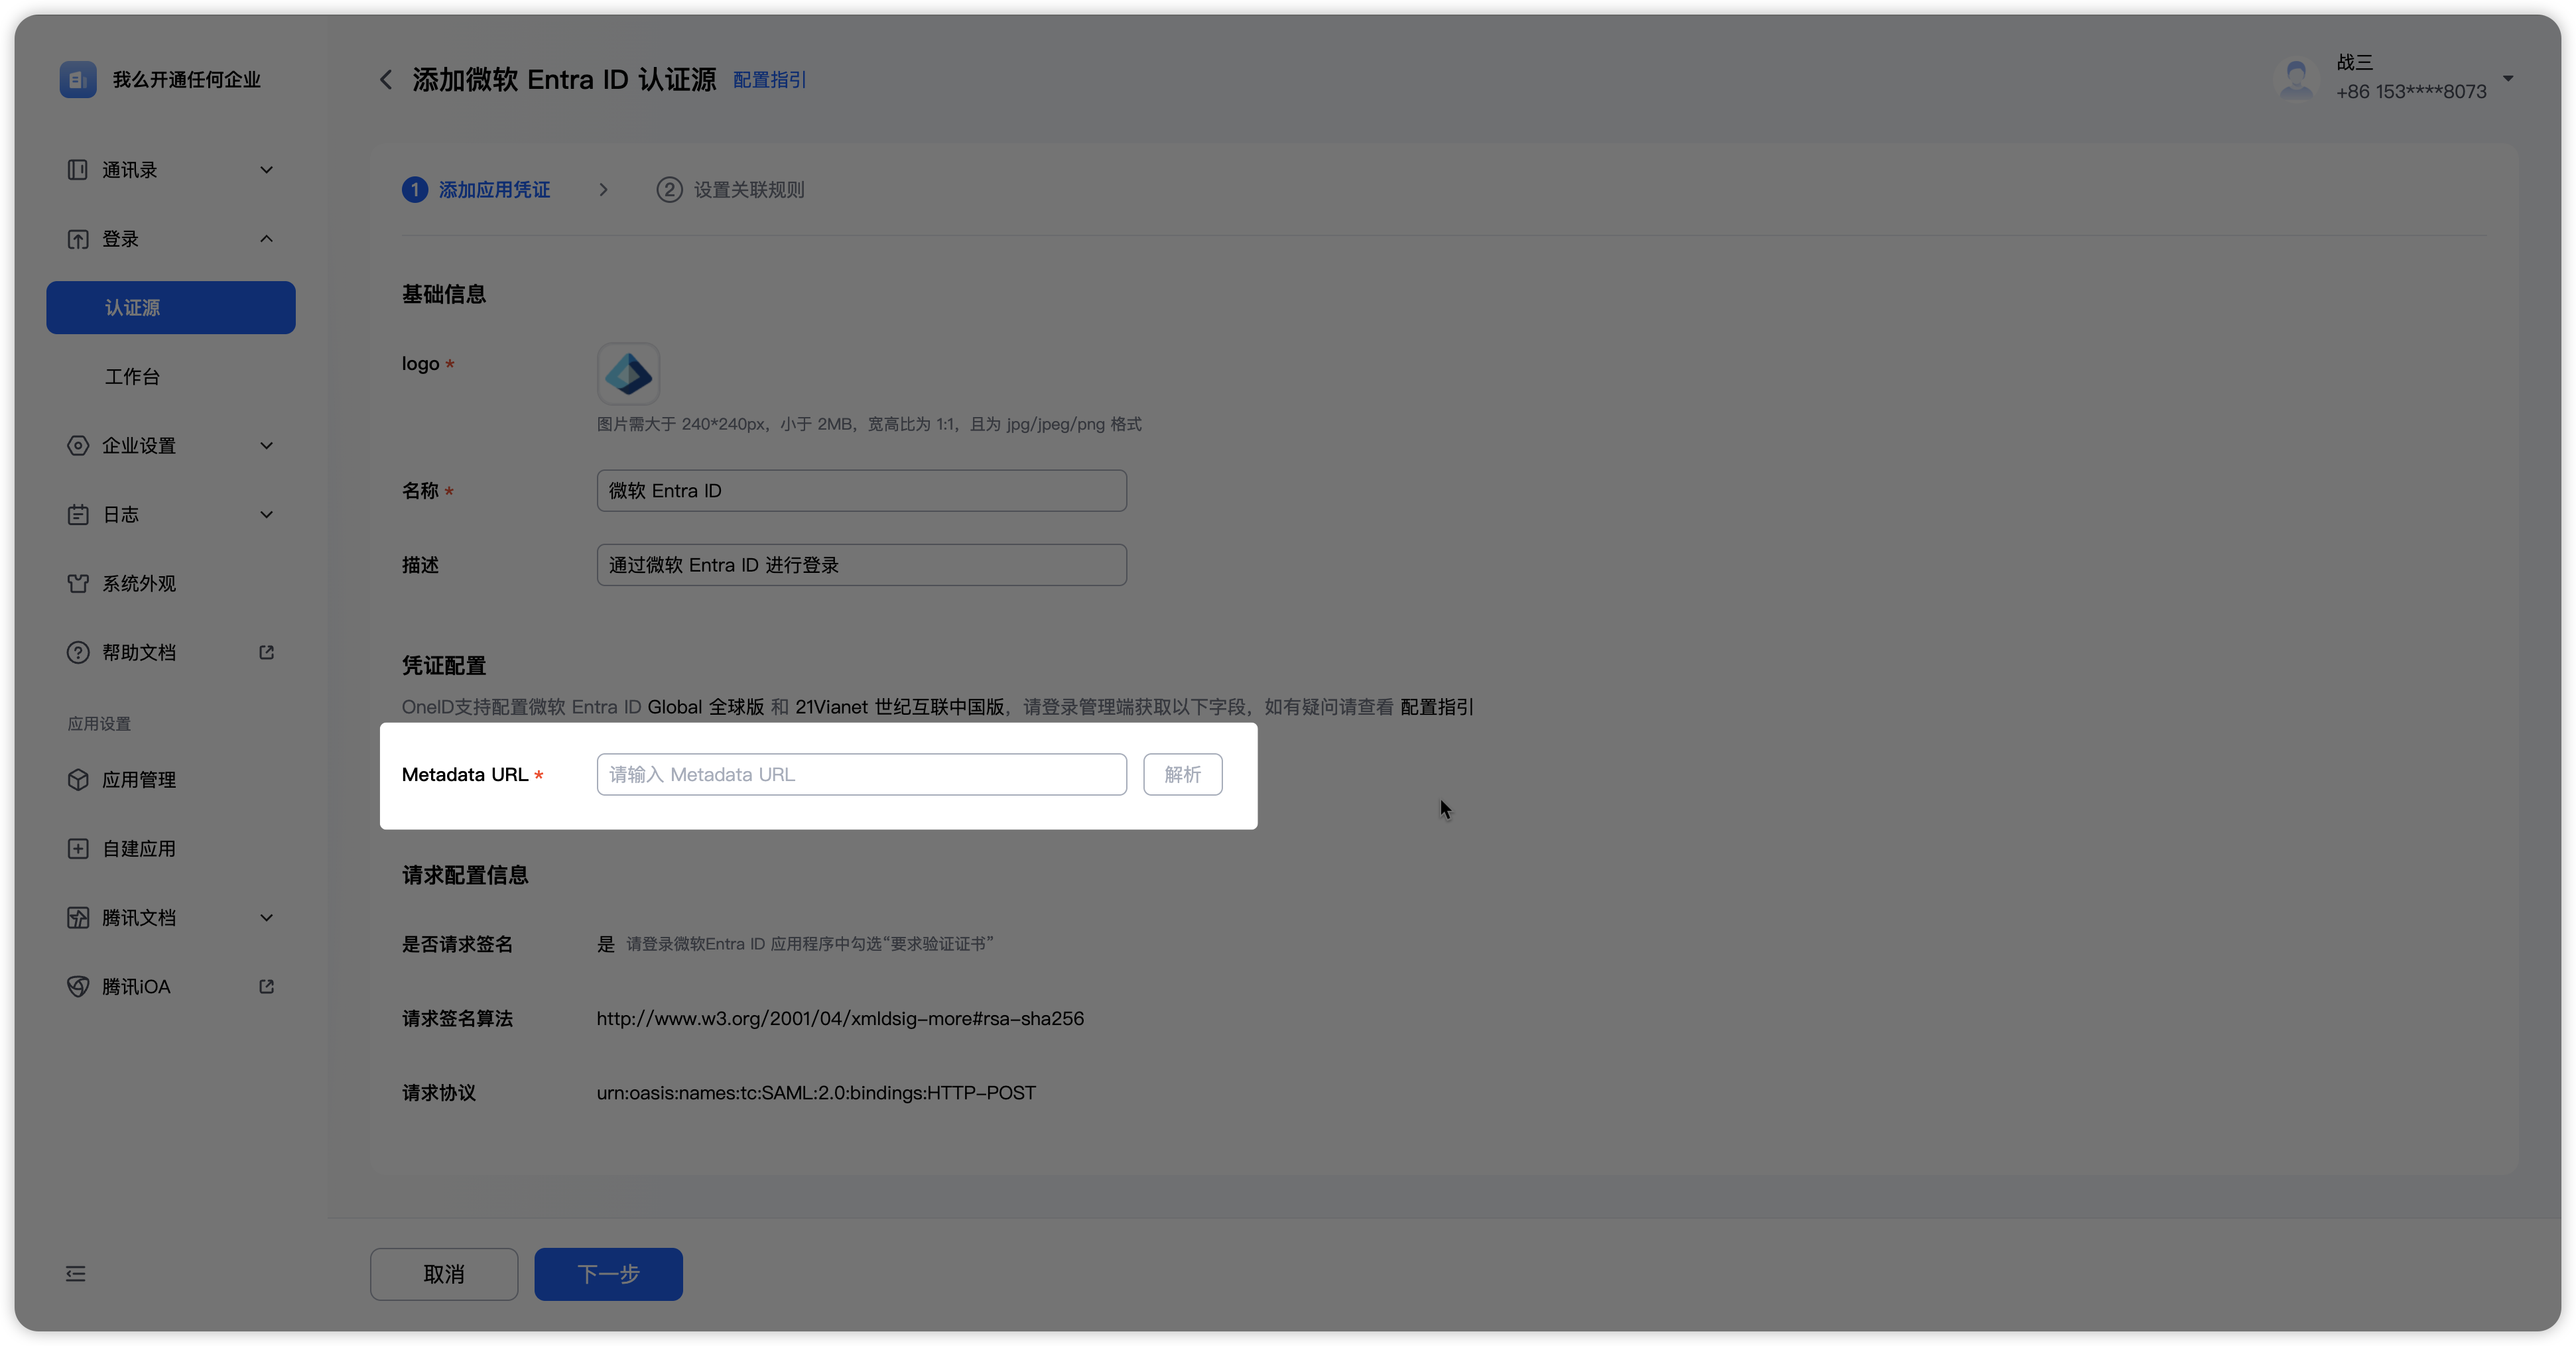Click the 自建应用 plus icon

(x=78, y=848)
